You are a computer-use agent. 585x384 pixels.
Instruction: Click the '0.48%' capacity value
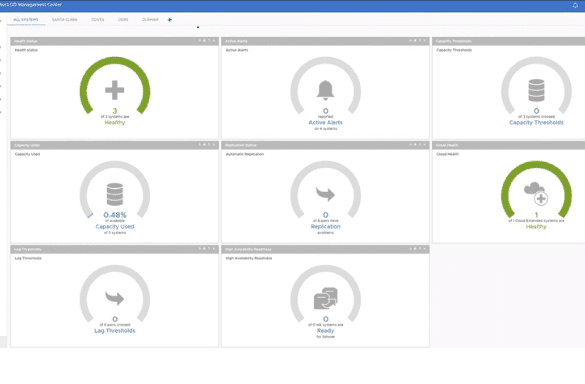click(115, 215)
